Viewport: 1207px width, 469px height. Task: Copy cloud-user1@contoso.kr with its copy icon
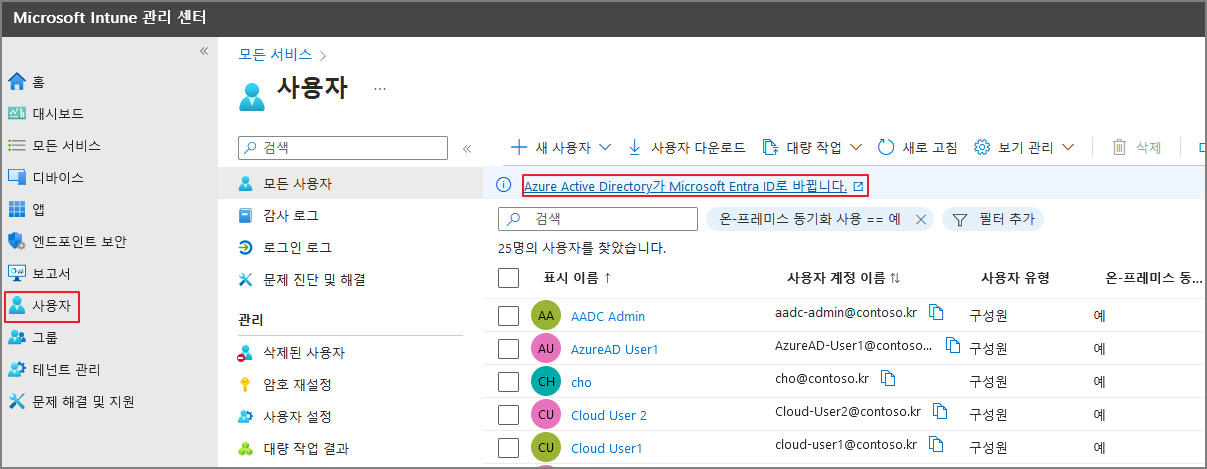click(937, 444)
